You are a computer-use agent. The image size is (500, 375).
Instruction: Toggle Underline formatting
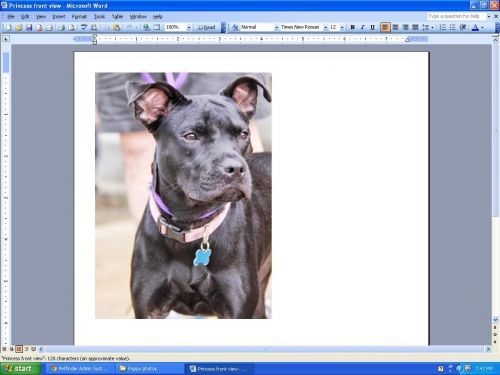click(x=373, y=27)
